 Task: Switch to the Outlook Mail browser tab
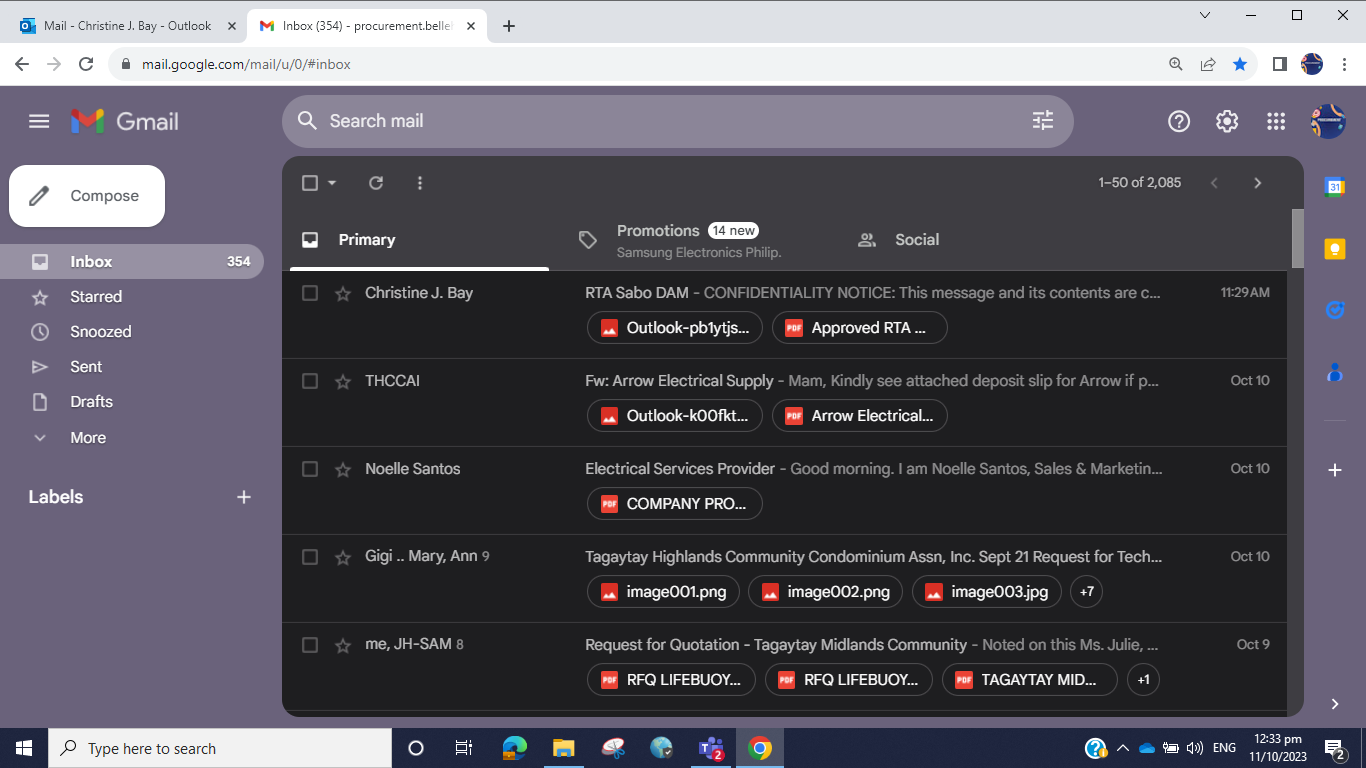point(127,26)
